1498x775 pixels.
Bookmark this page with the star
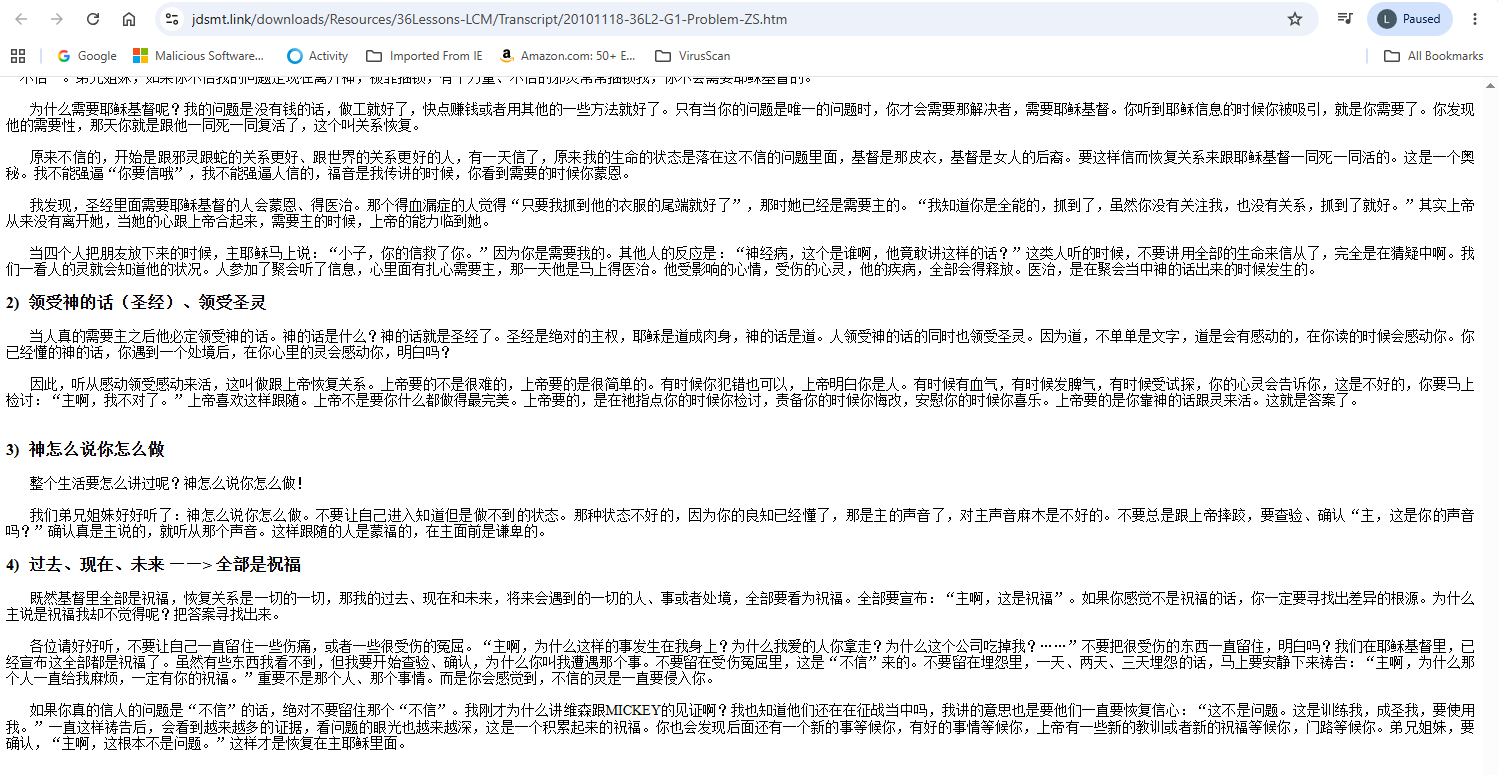[1295, 19]
